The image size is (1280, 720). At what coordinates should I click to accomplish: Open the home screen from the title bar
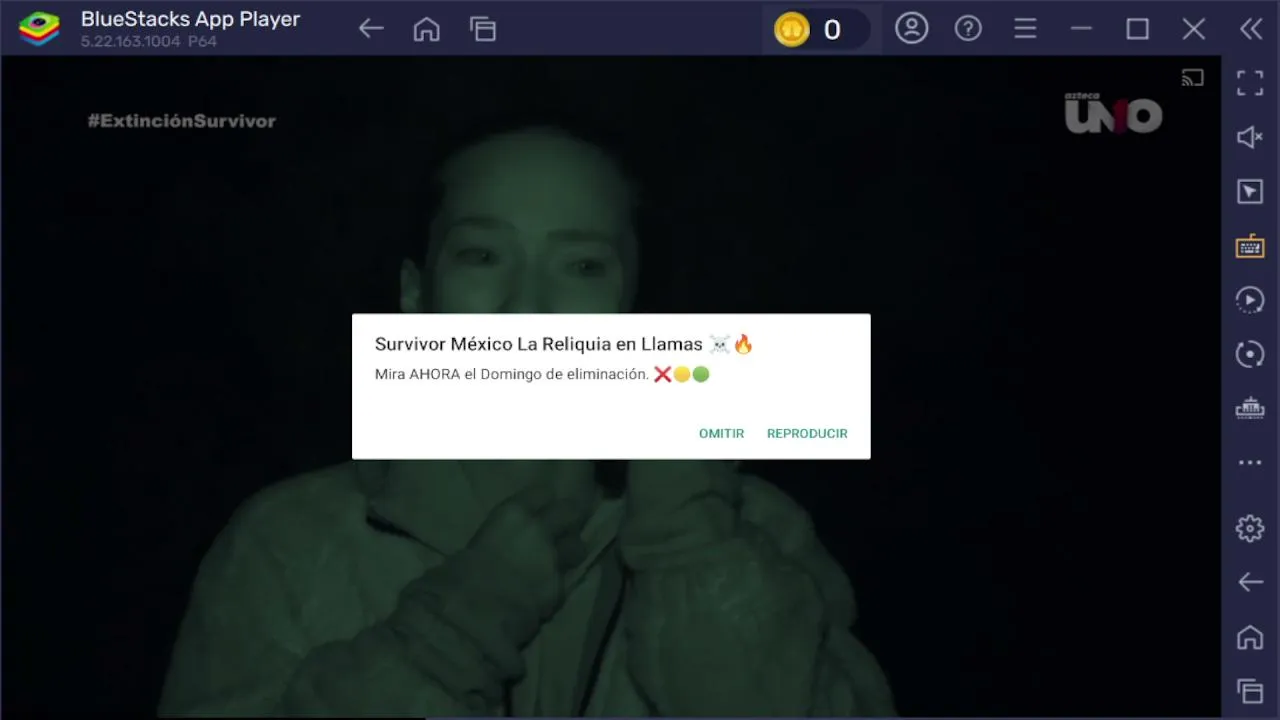(x=427, y=29)
